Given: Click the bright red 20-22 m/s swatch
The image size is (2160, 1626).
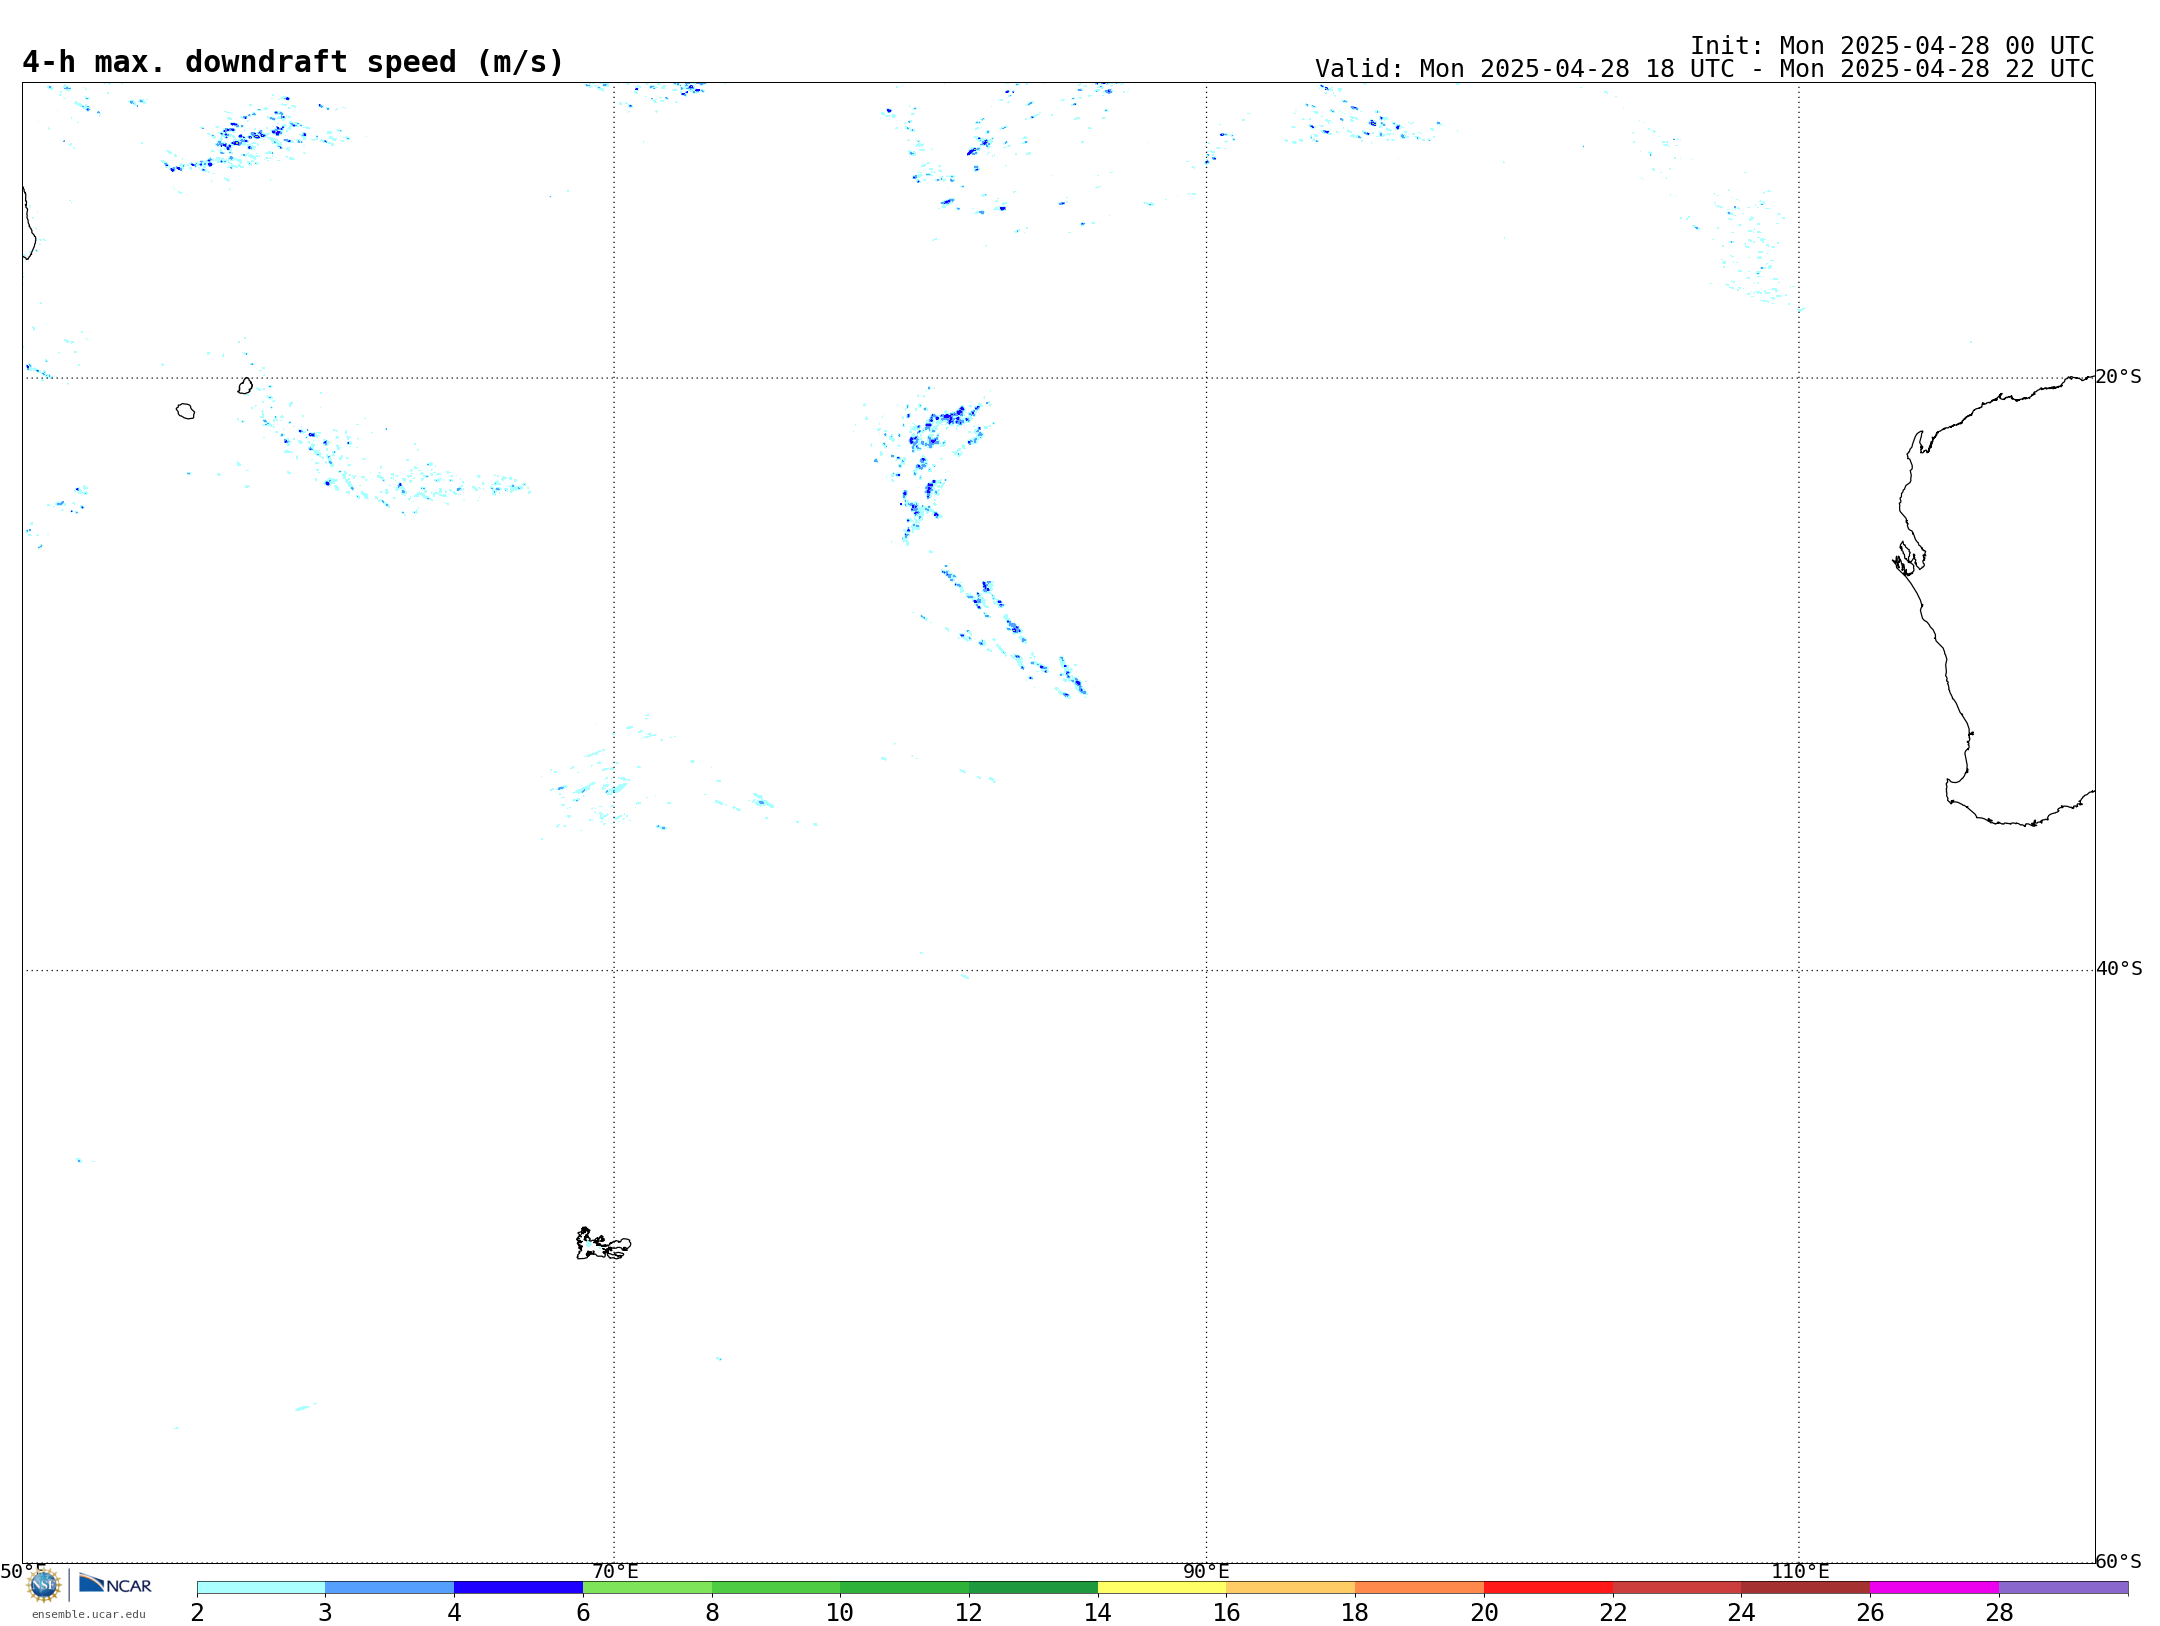Looking at the screenshot, I should point(1548,1587).
